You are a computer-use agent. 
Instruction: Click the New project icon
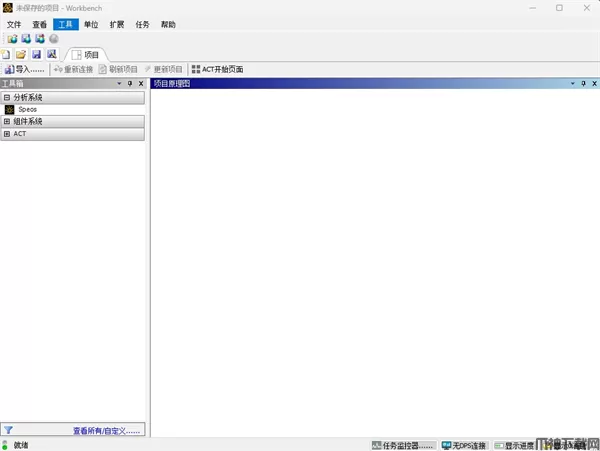point(6,54)
